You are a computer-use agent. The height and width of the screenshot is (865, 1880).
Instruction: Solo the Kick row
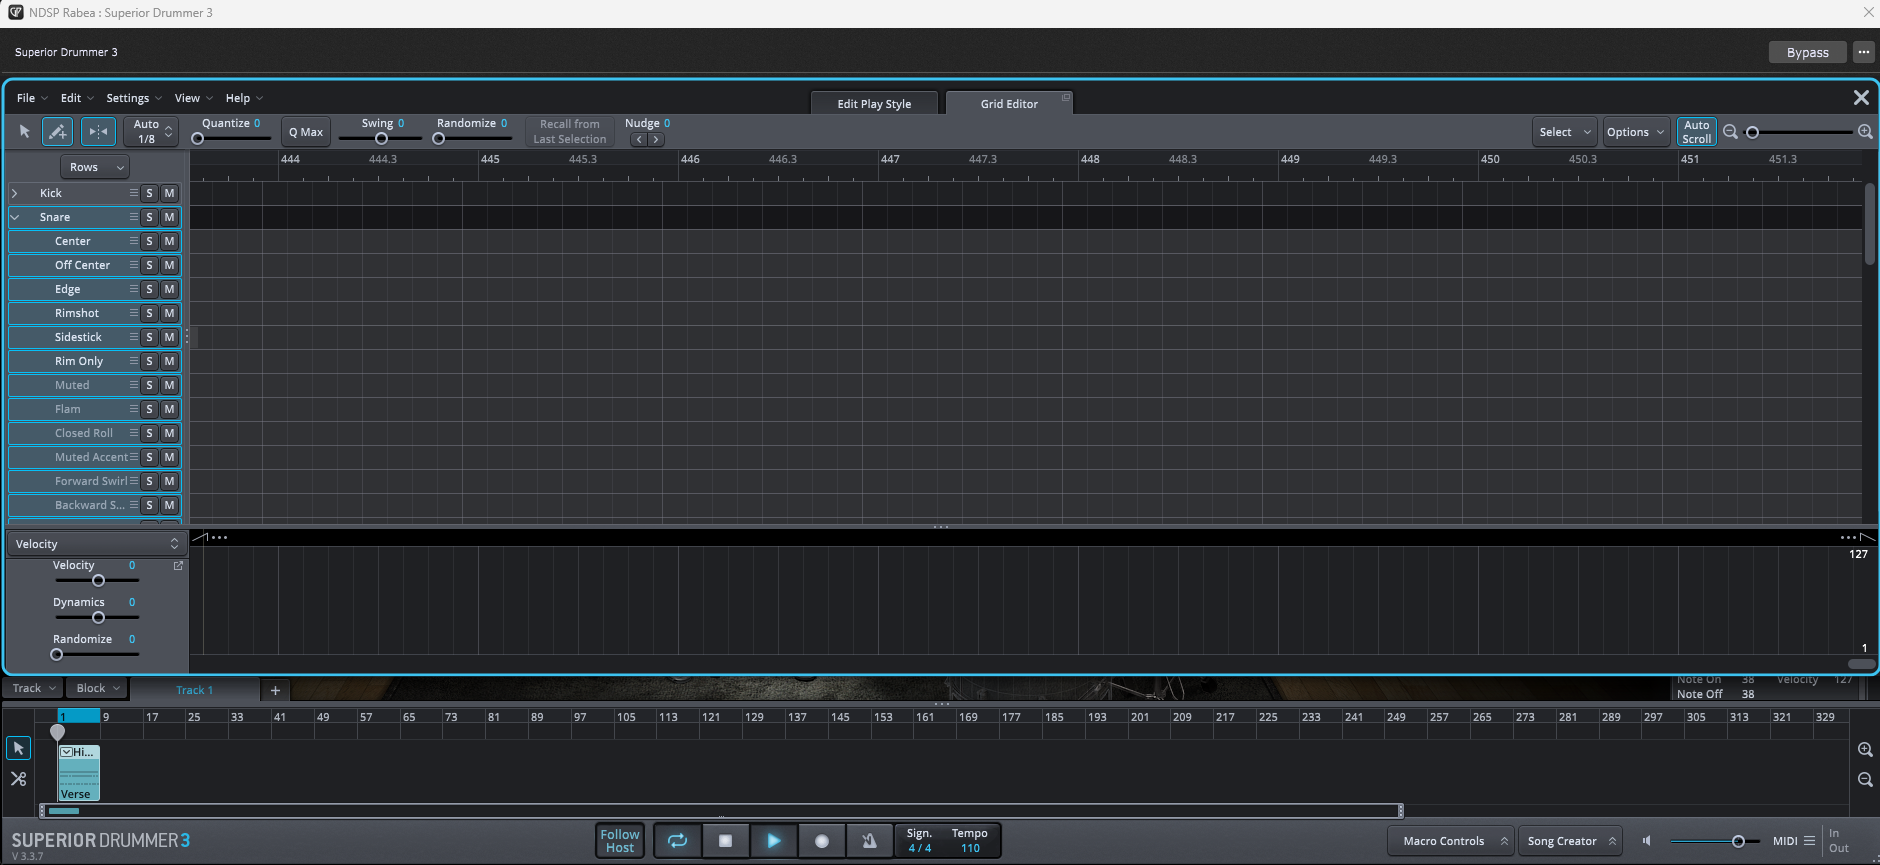coord(149,193)
